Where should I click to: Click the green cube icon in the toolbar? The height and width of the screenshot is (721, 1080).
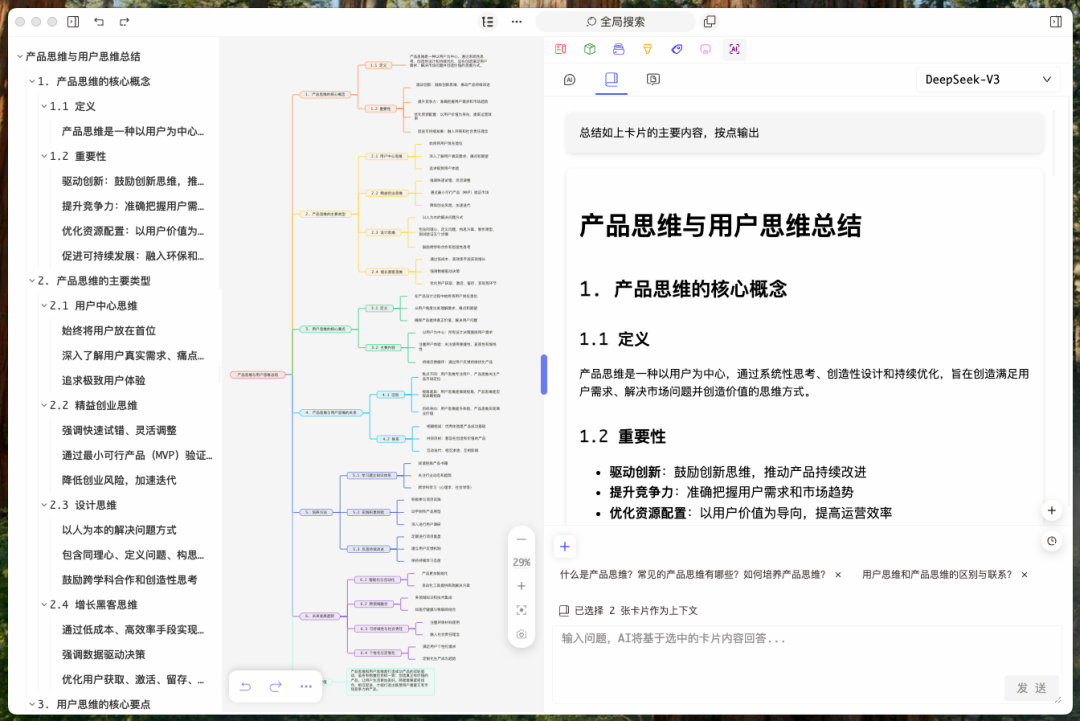[590, 49]
